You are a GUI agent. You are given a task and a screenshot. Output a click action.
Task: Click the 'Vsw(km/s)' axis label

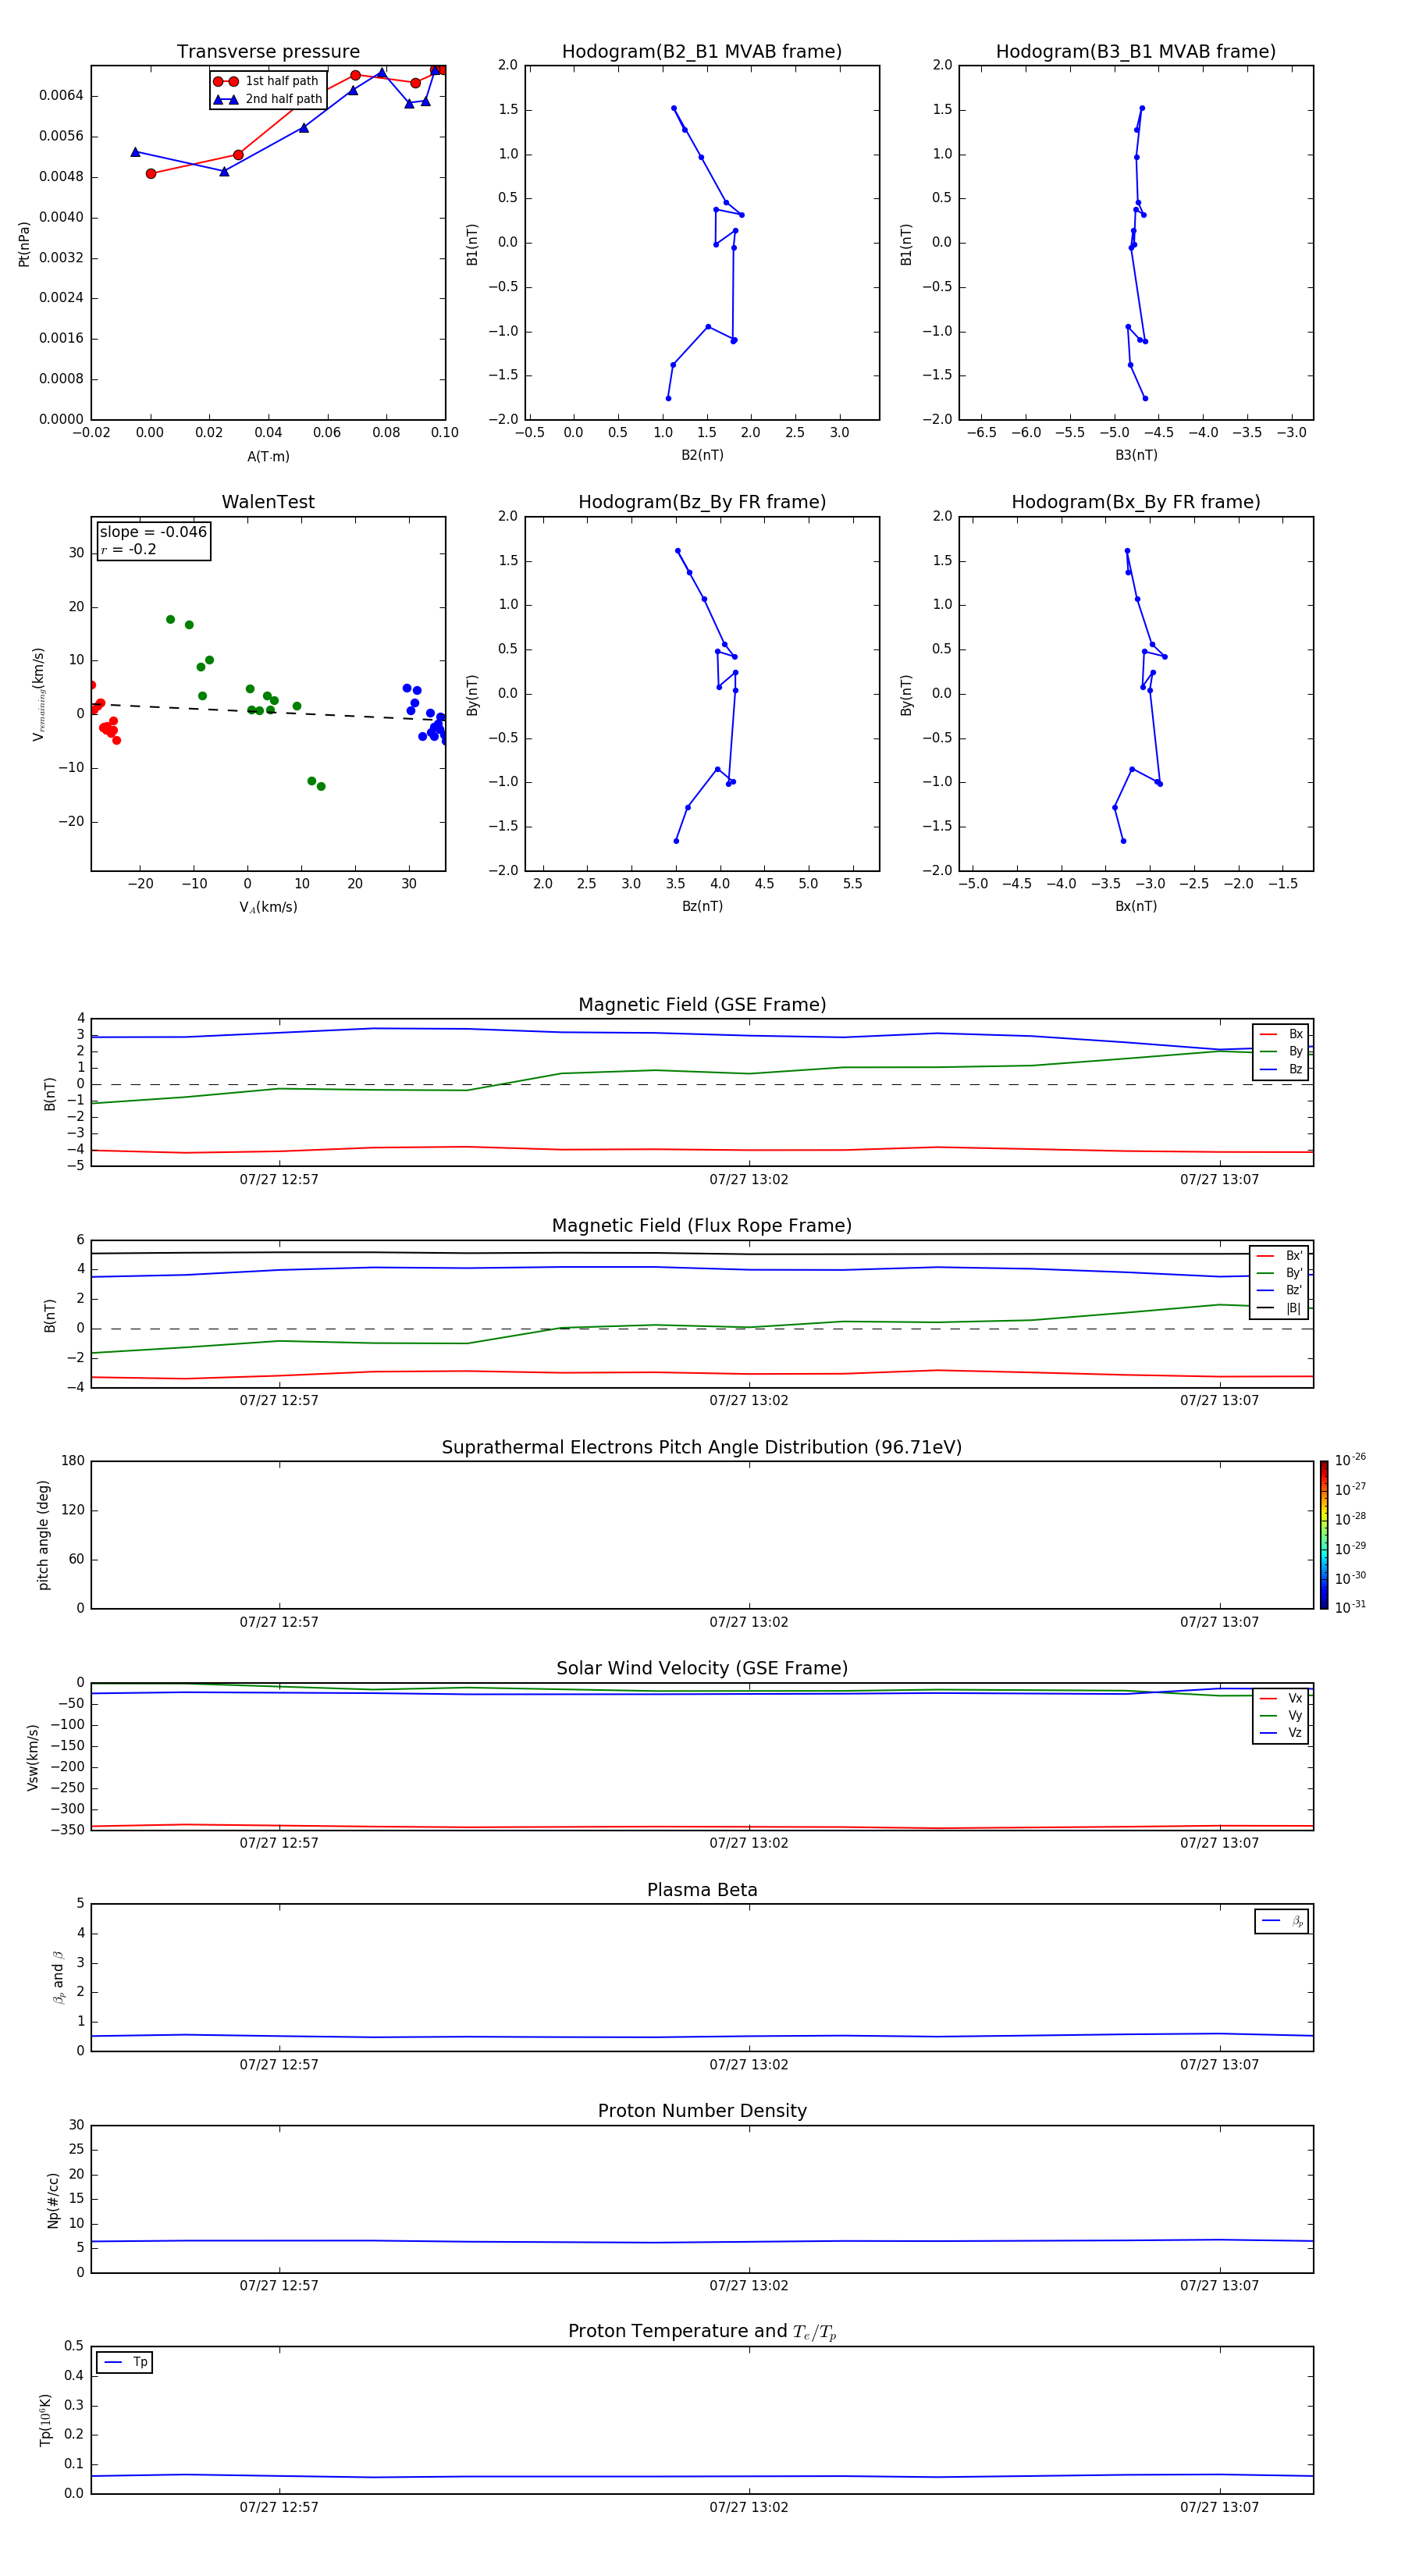pos(33,1757)
